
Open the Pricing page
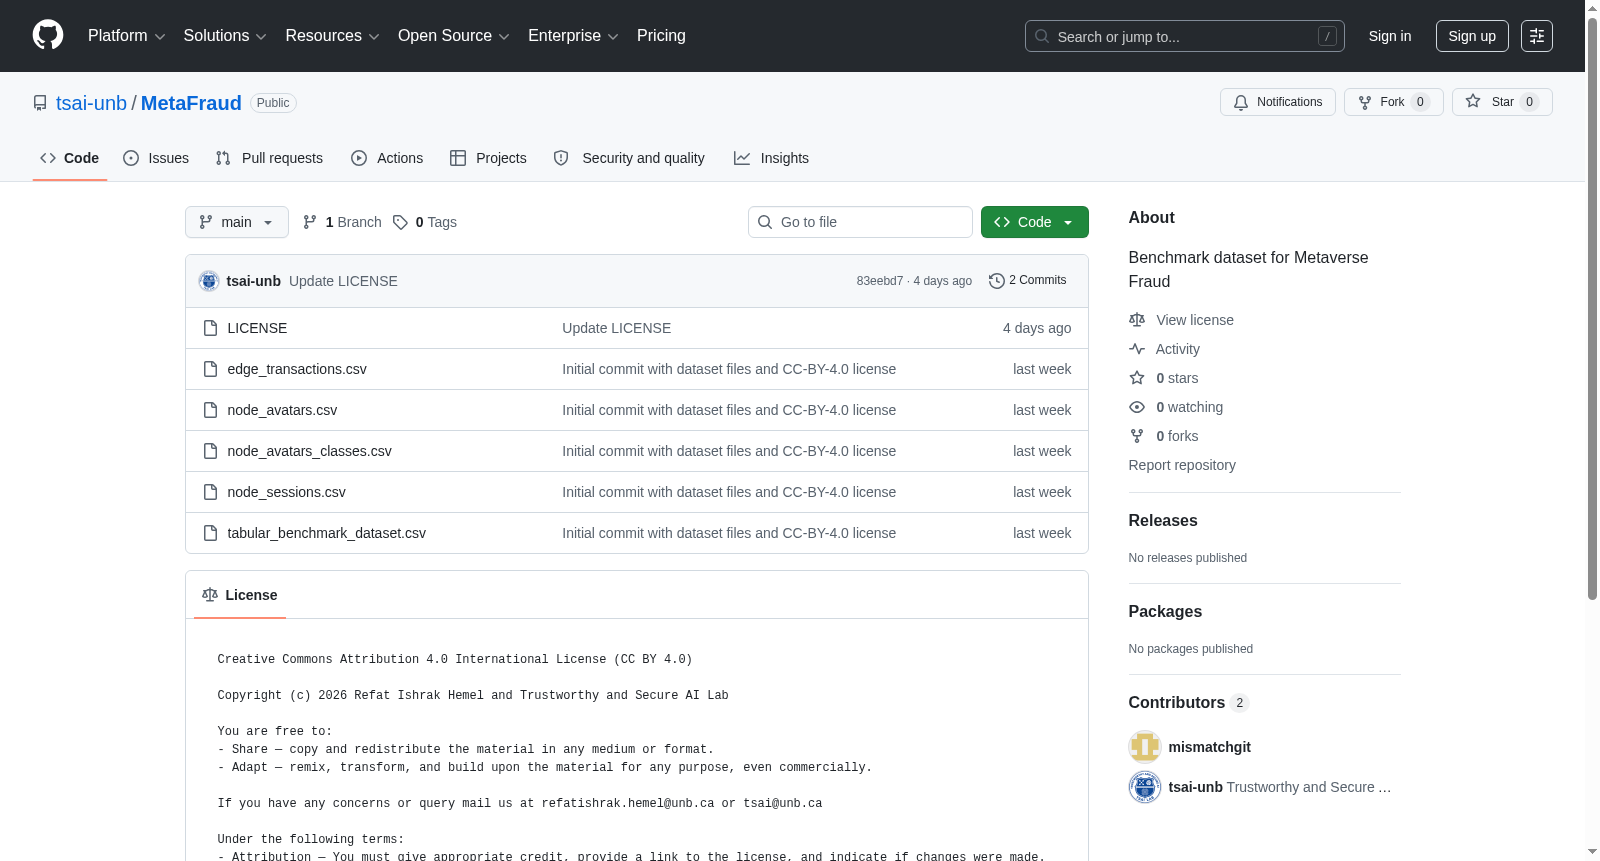coord(661,36)
